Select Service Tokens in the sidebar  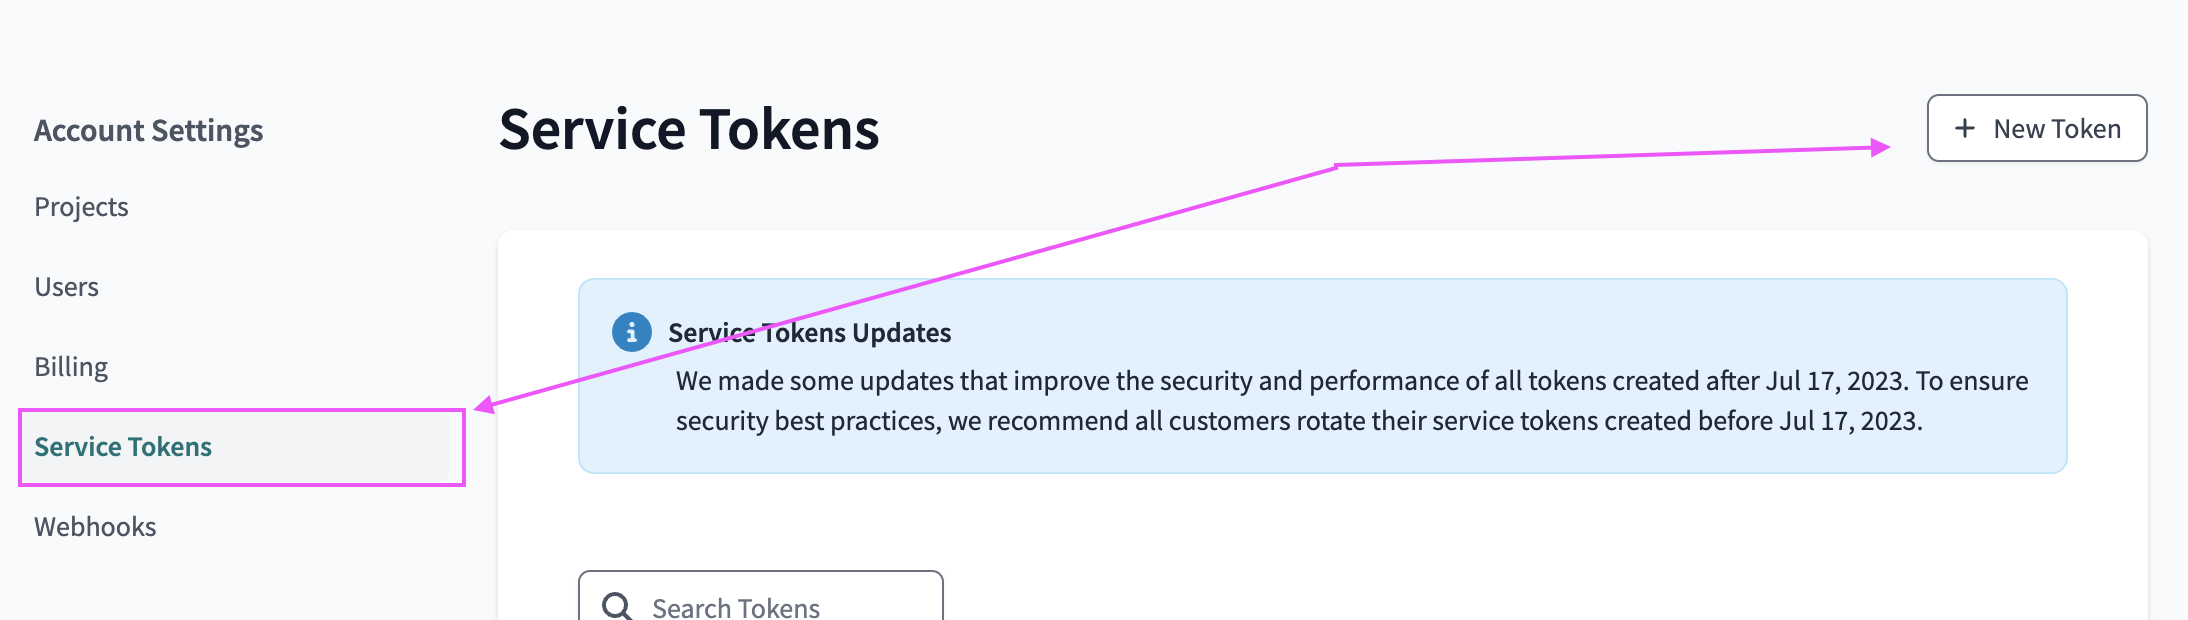click(x=123, y=447)
